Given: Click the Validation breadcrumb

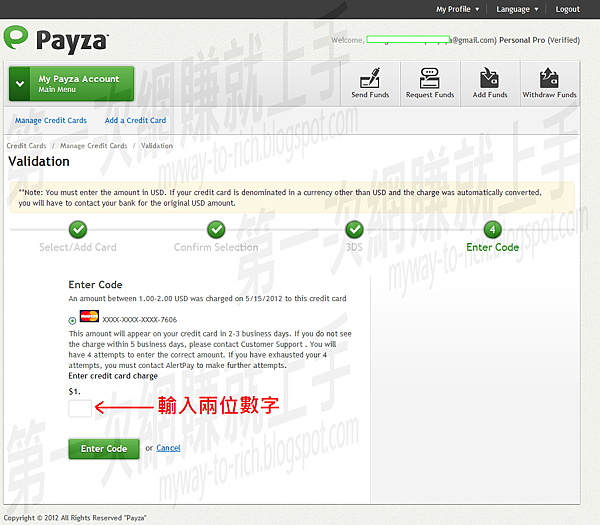Looking at the screenshot, I should tap(157, 146).
